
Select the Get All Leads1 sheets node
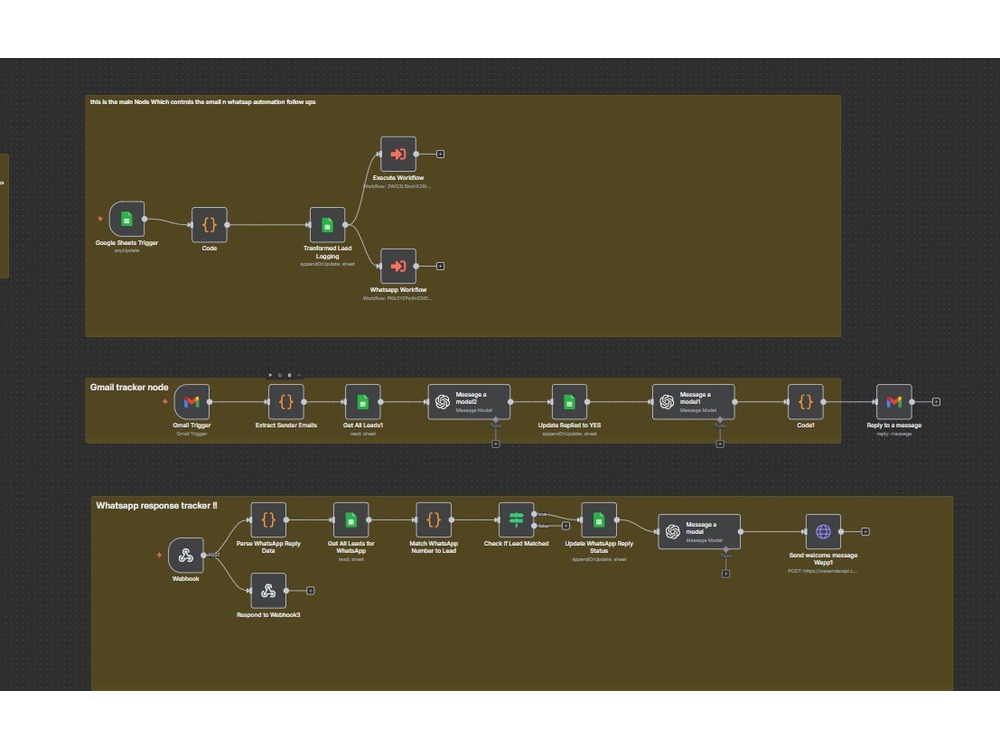pyautogui.click(x=362, y=402)
